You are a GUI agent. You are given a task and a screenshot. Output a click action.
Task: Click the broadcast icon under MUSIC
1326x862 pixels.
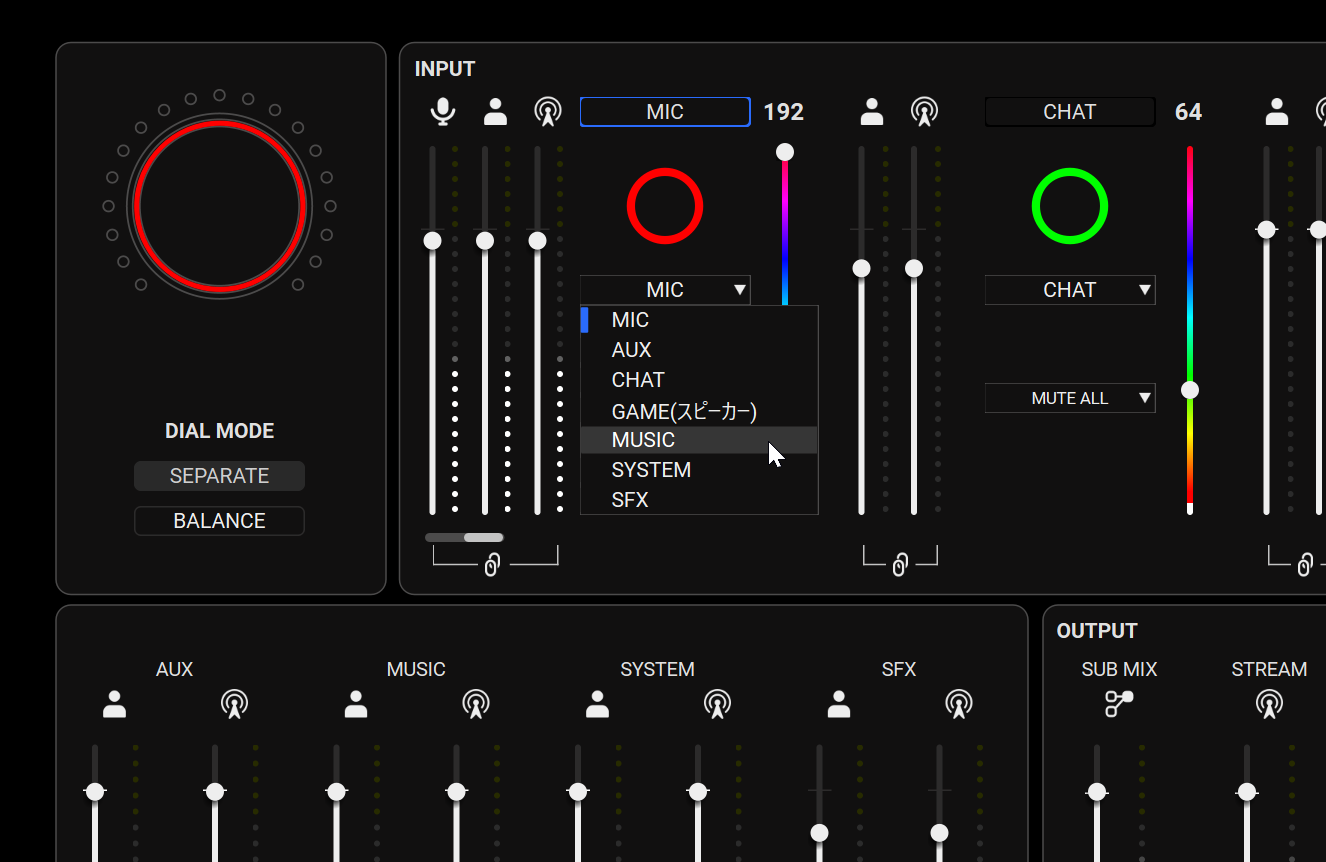(476, 704)
